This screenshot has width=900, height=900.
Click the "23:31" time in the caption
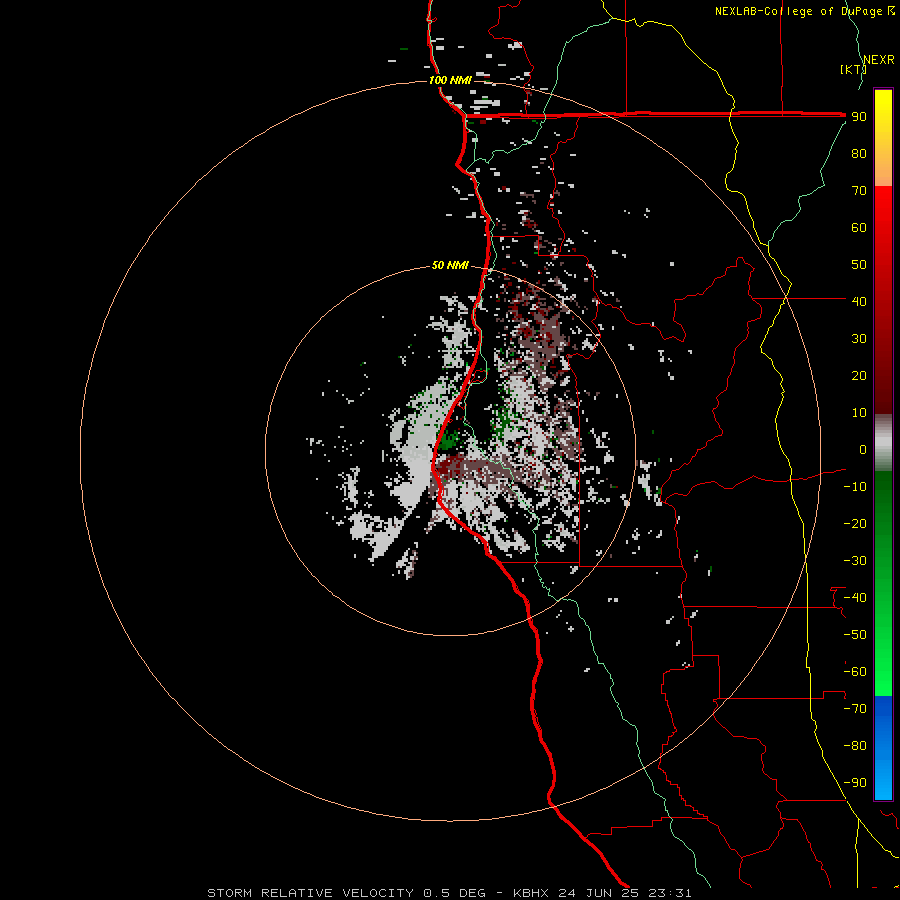pyautogui.click(x=670, y=893)
